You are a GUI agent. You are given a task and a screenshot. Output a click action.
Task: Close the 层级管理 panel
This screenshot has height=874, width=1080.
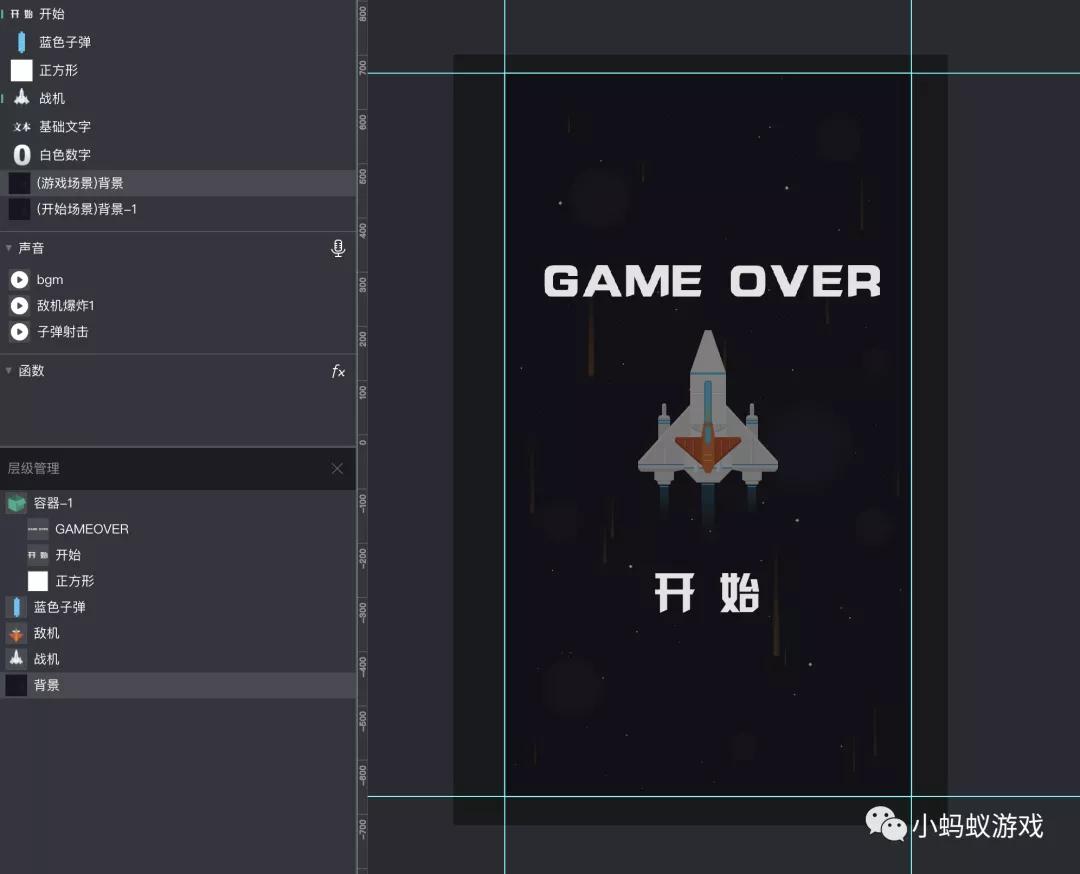tap(337, 468)
